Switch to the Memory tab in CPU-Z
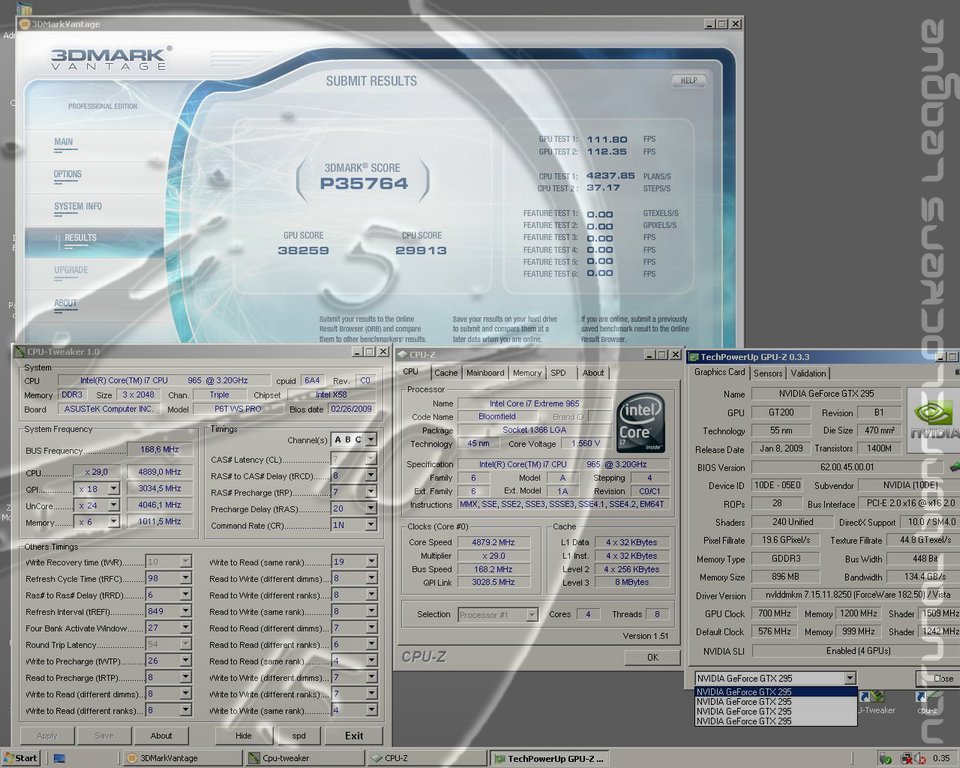960x768 pixels. pyautogui.click(x=527, y=372)
